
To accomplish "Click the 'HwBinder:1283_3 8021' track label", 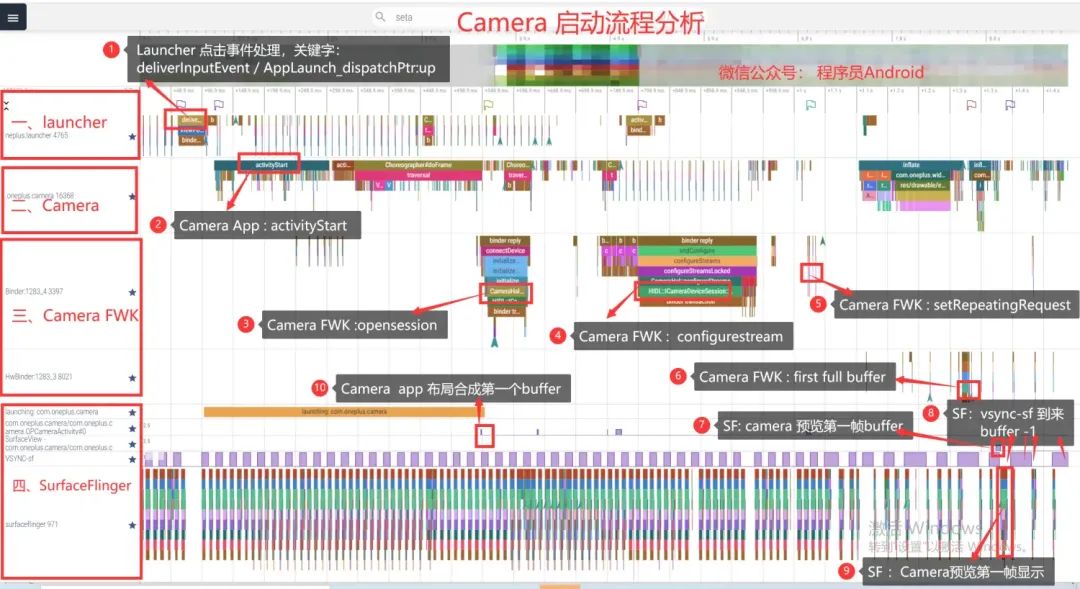I will tap(39, 377).
